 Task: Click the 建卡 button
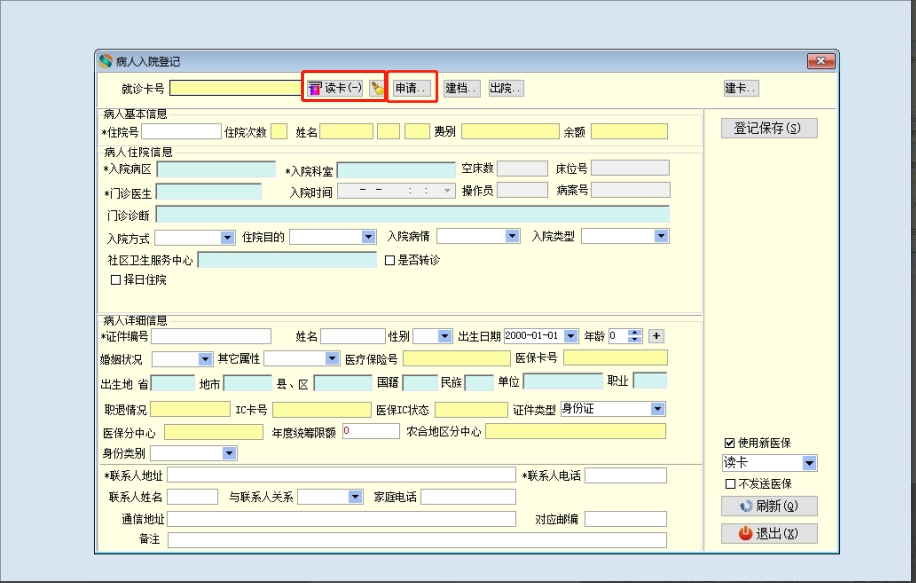741,88
